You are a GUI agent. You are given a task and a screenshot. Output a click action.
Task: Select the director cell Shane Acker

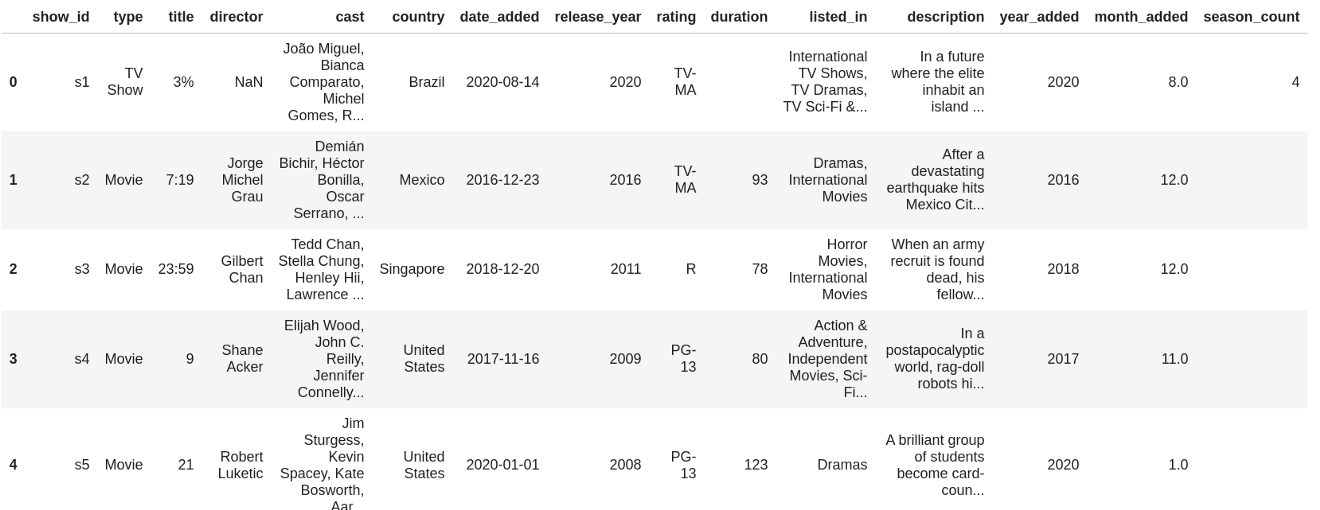pyautogui.click(x=242, y=359)
